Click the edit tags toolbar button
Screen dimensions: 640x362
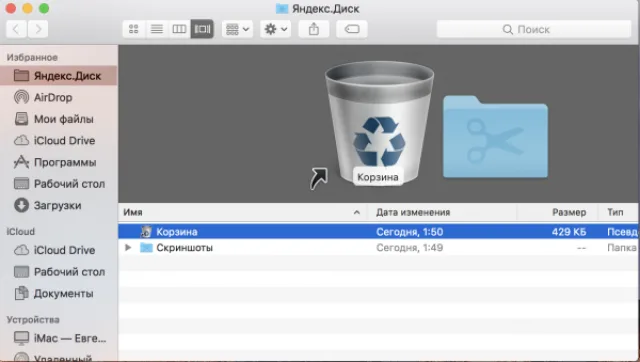click(x=351, y=29)
